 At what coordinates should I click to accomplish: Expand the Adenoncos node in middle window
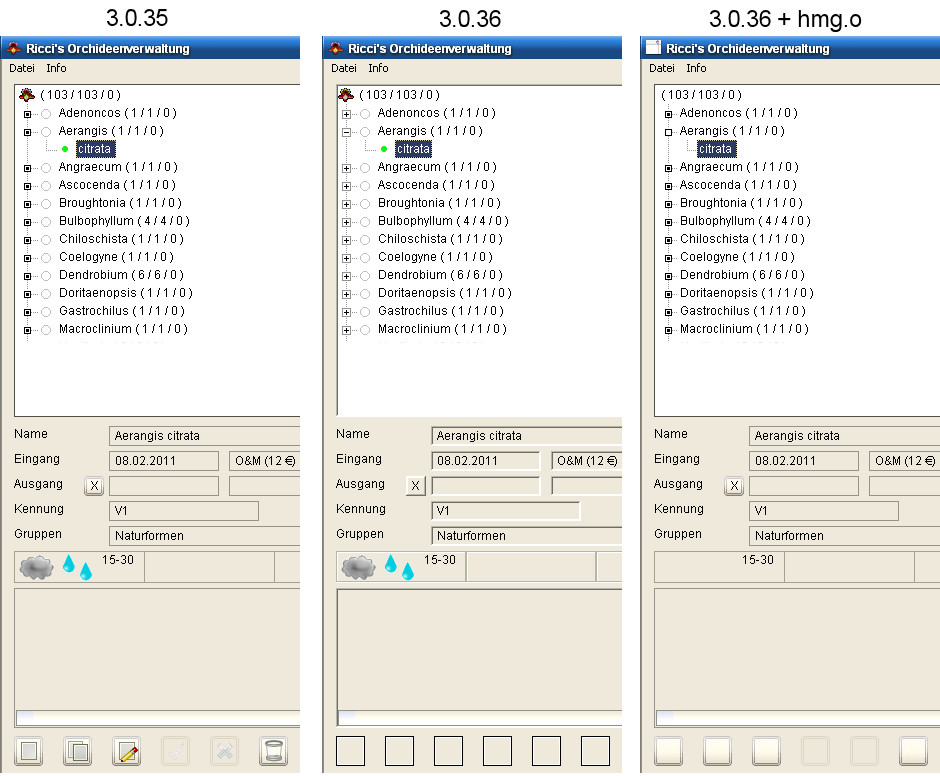[346, 113]
